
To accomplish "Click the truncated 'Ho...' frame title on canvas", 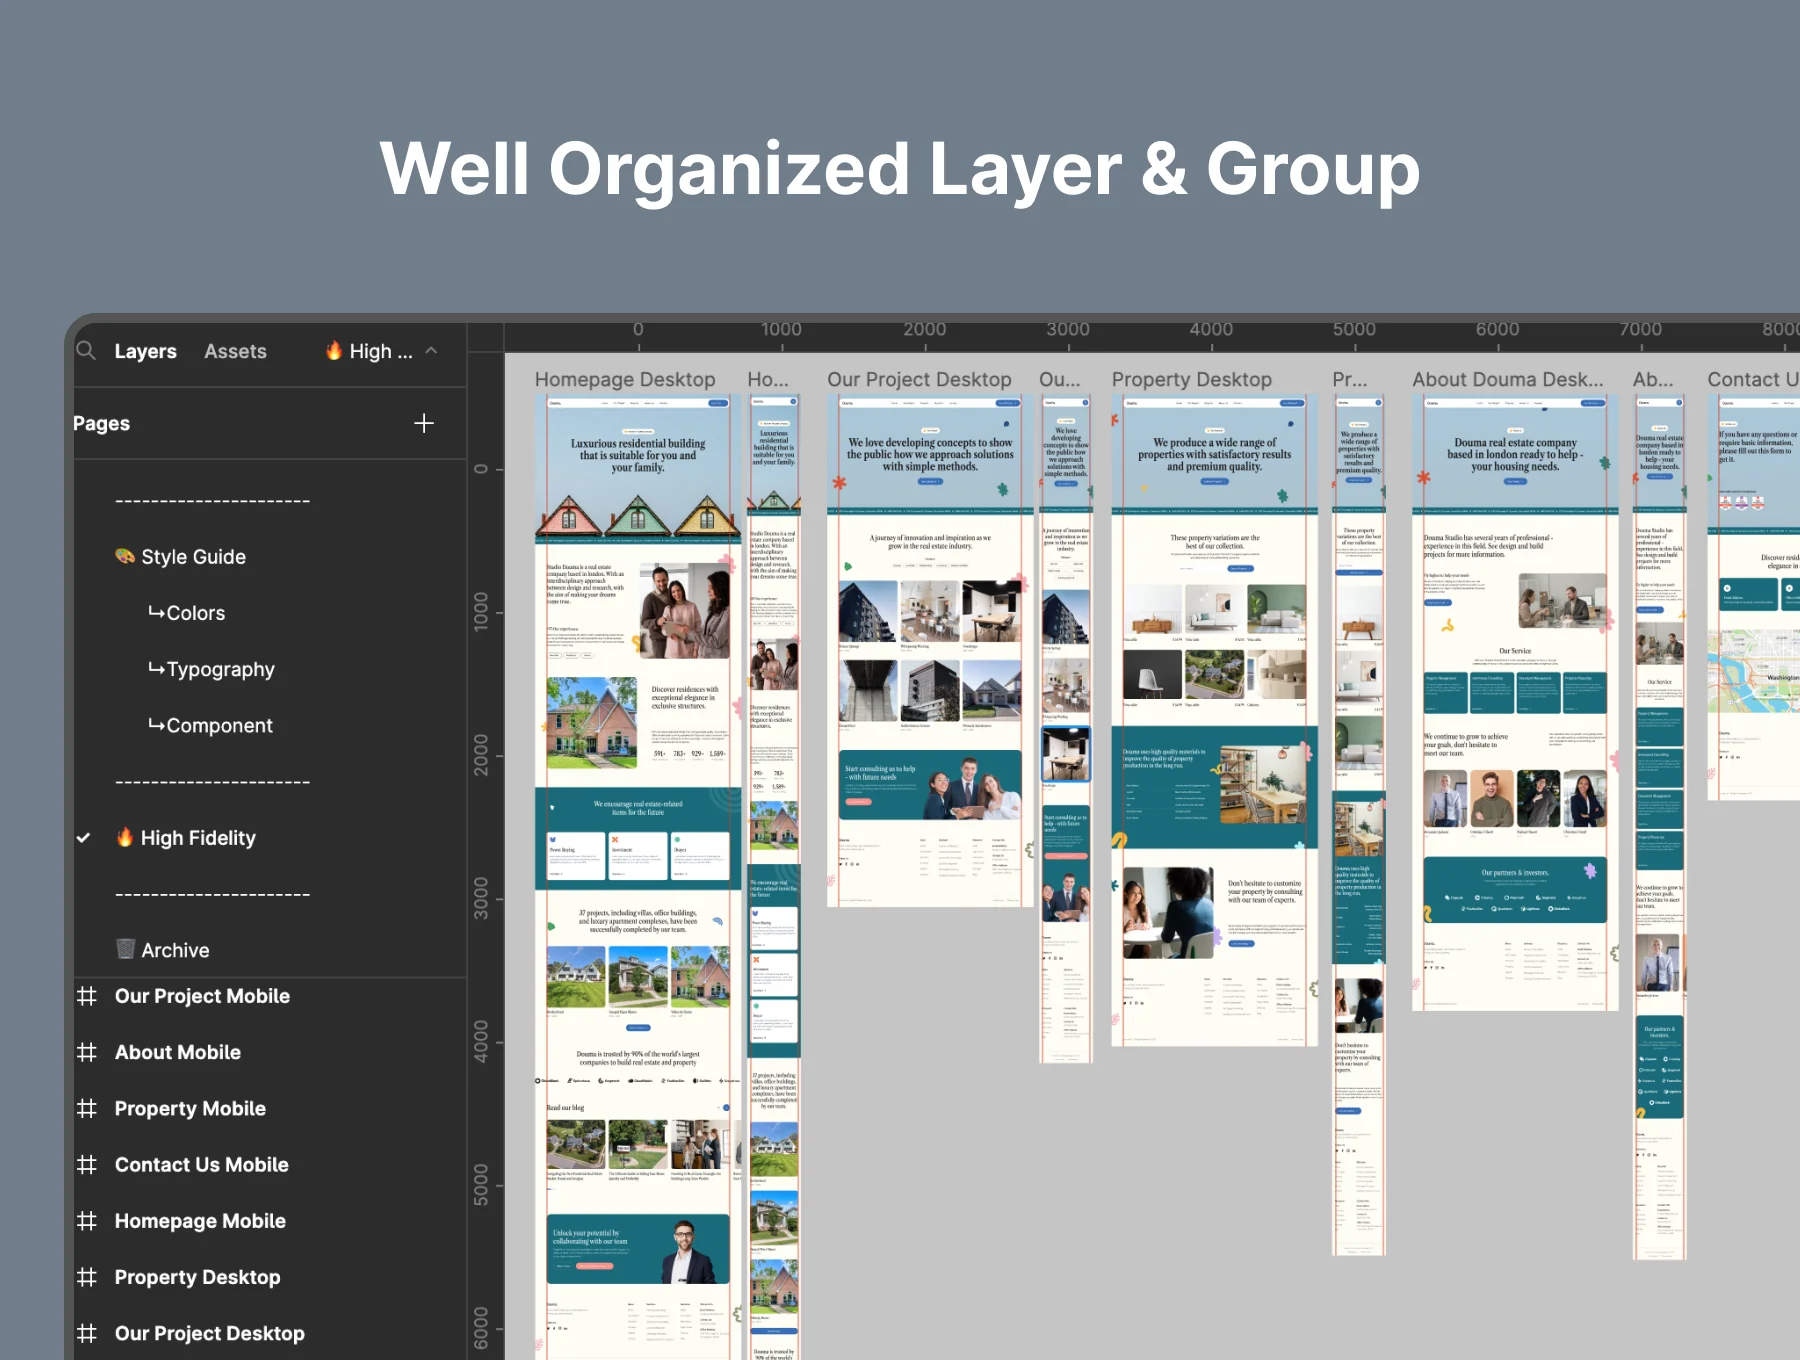I will 768,379.
